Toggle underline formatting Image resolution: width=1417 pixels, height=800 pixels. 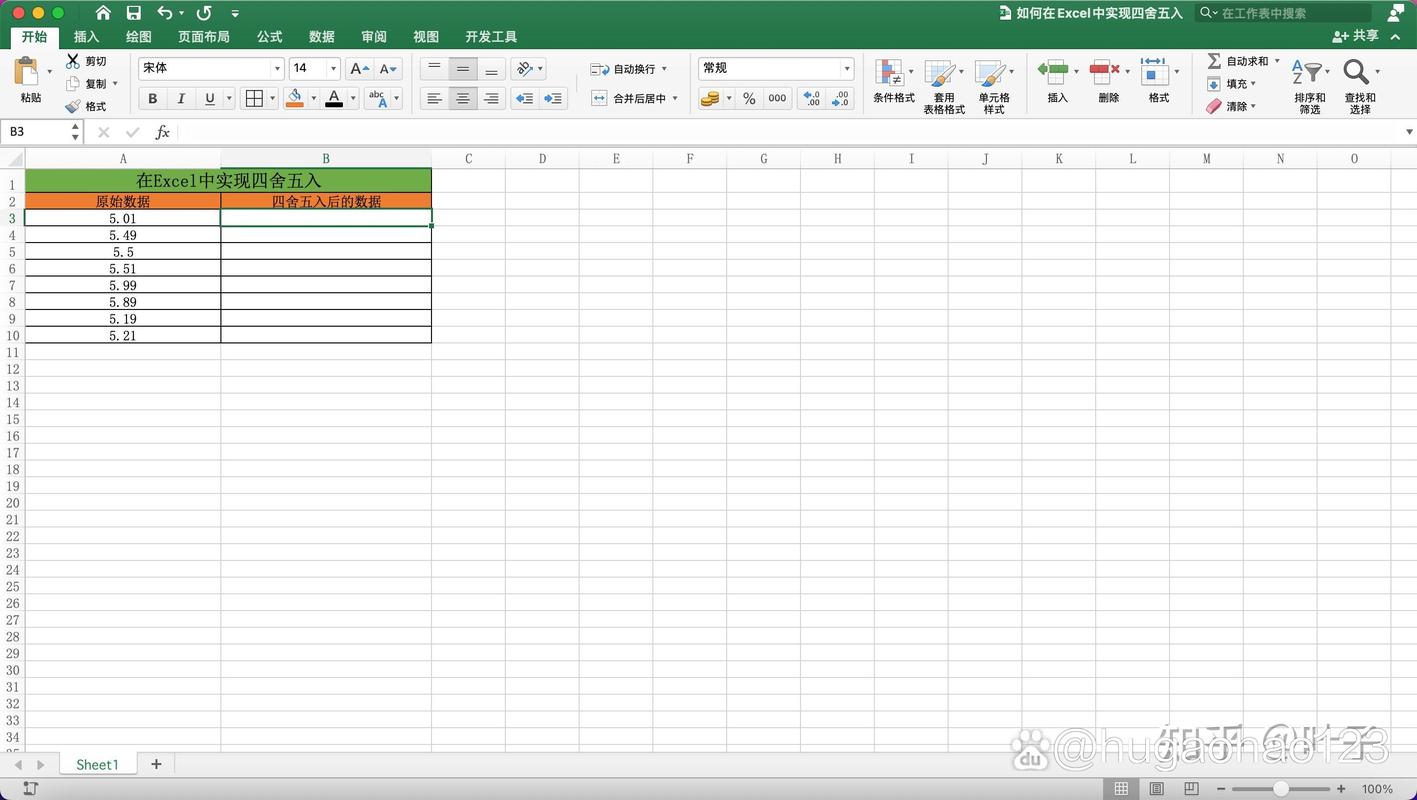click(209, 98)
